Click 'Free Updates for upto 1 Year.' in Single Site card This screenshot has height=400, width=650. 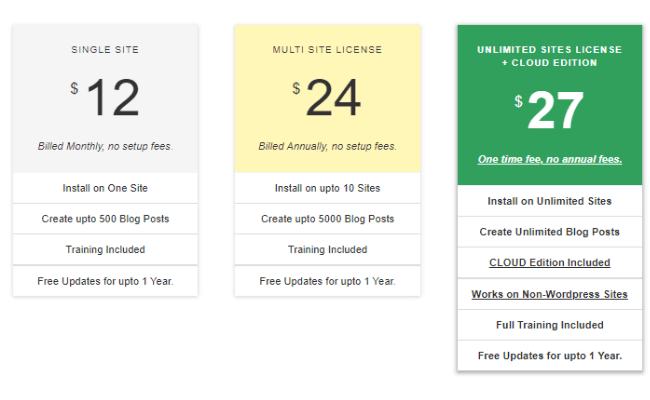(105, 281)
